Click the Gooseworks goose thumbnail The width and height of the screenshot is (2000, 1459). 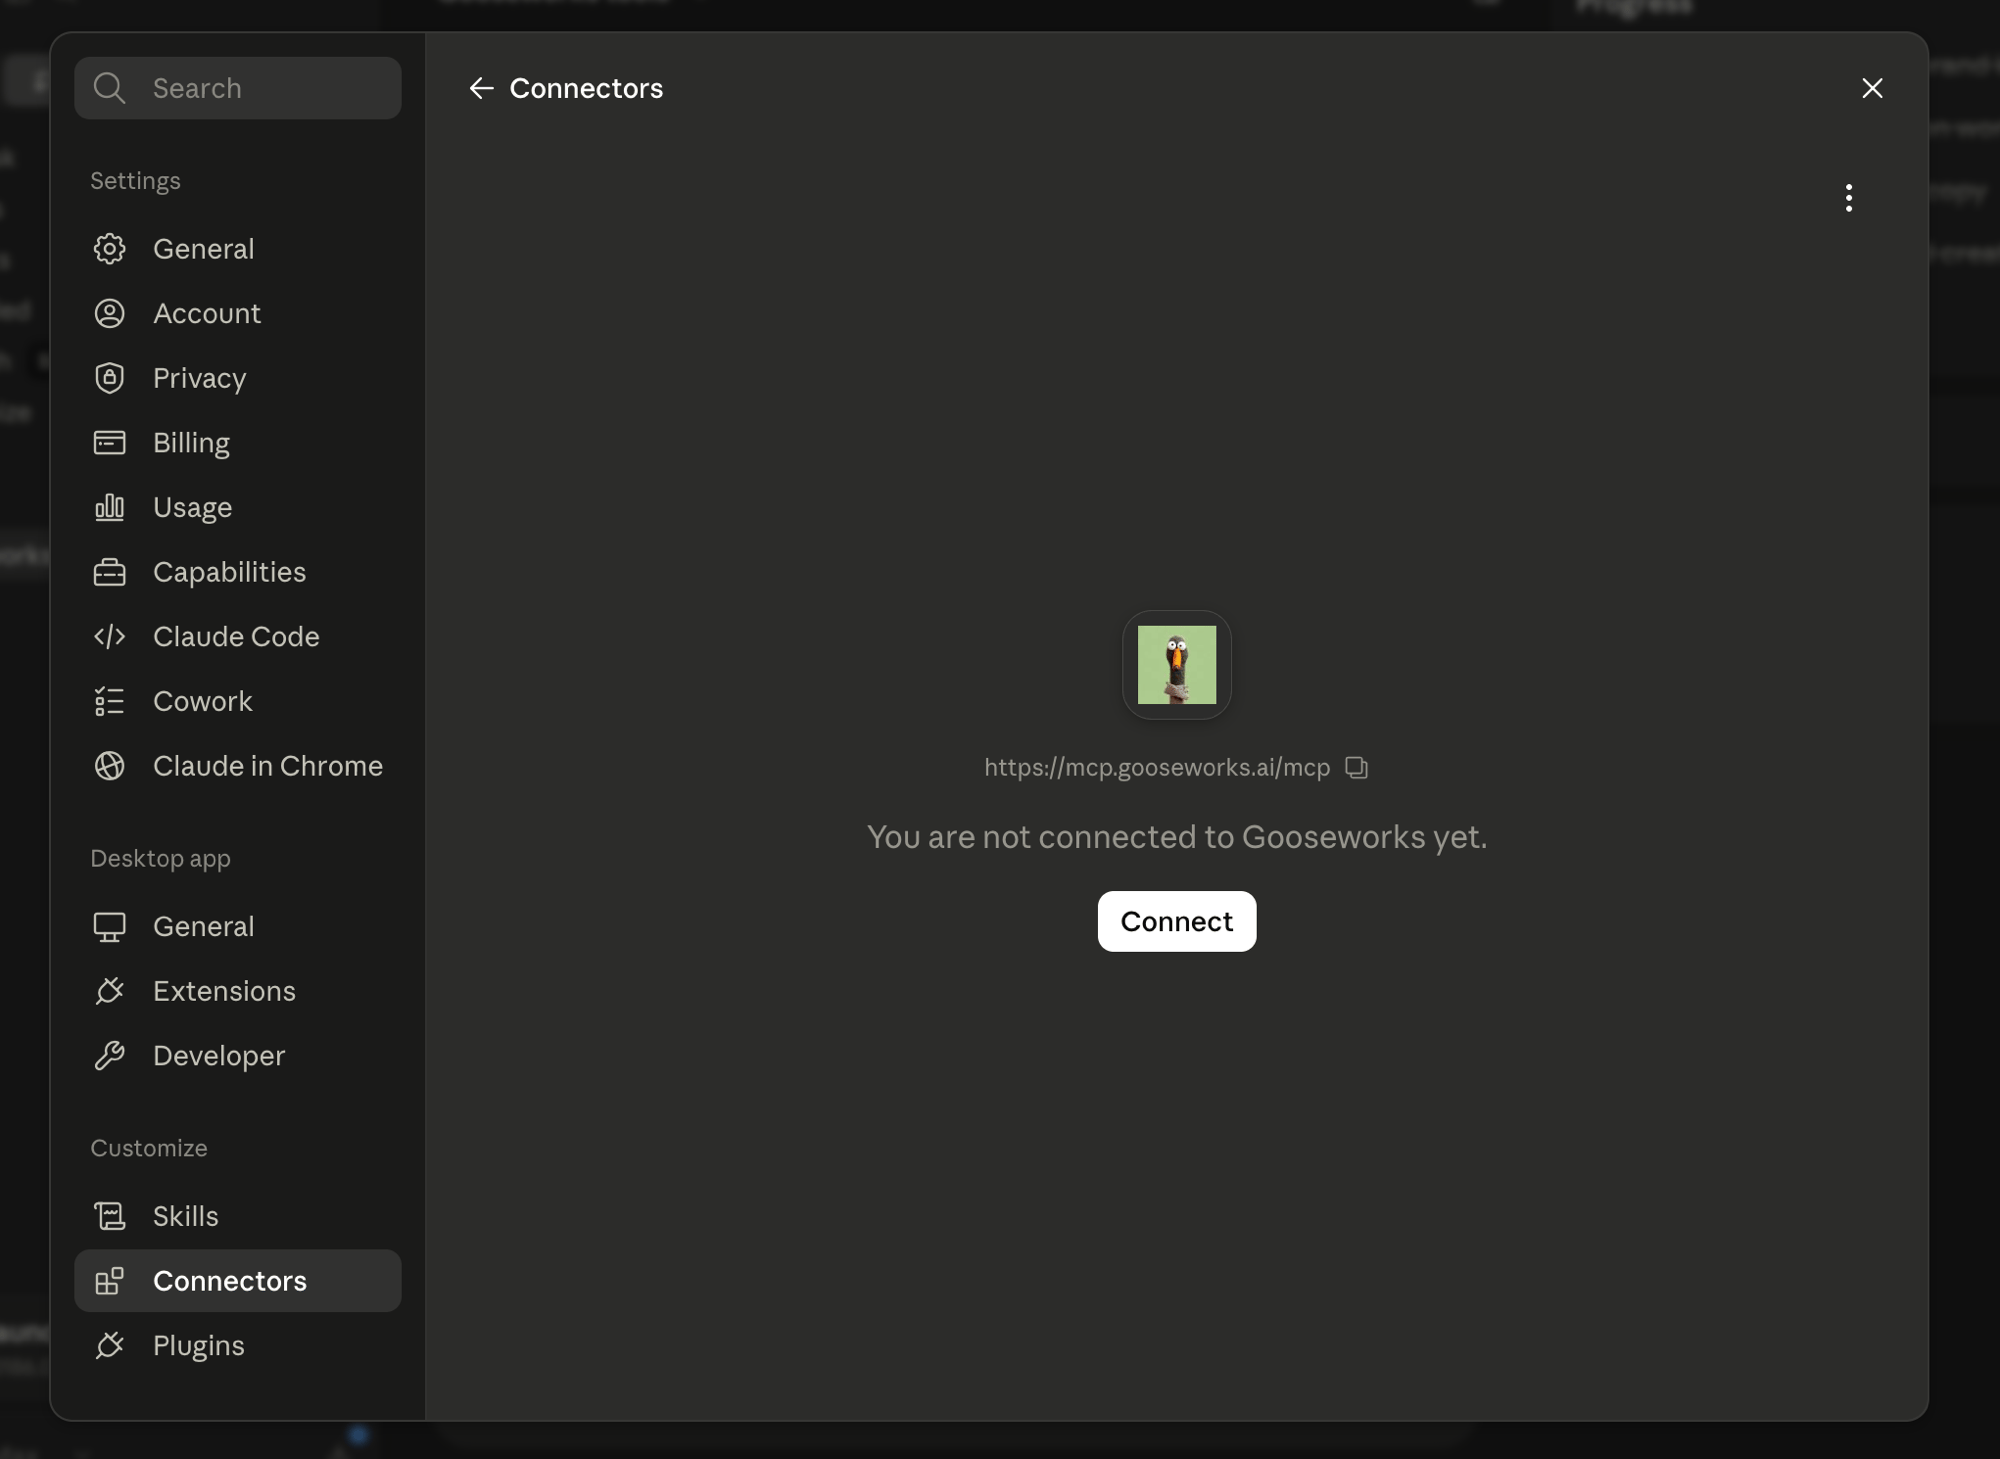point(1176,665)
